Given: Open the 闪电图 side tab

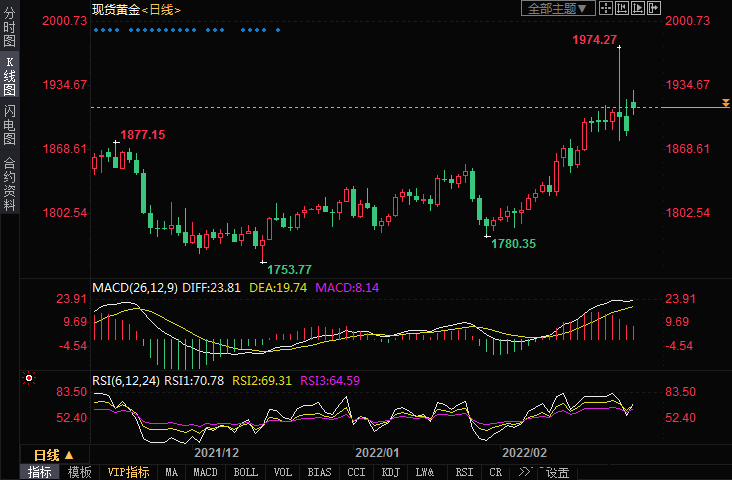Looking at the screenshot, I should 9,124.
